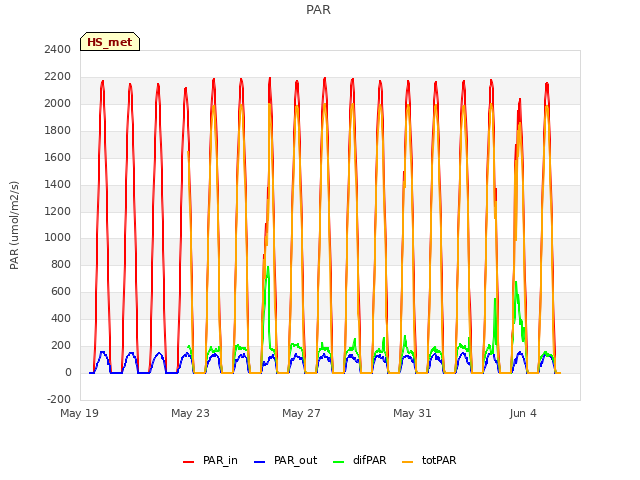
Task: Click the 1800 y-axis tick label
Action: (58, 130)
